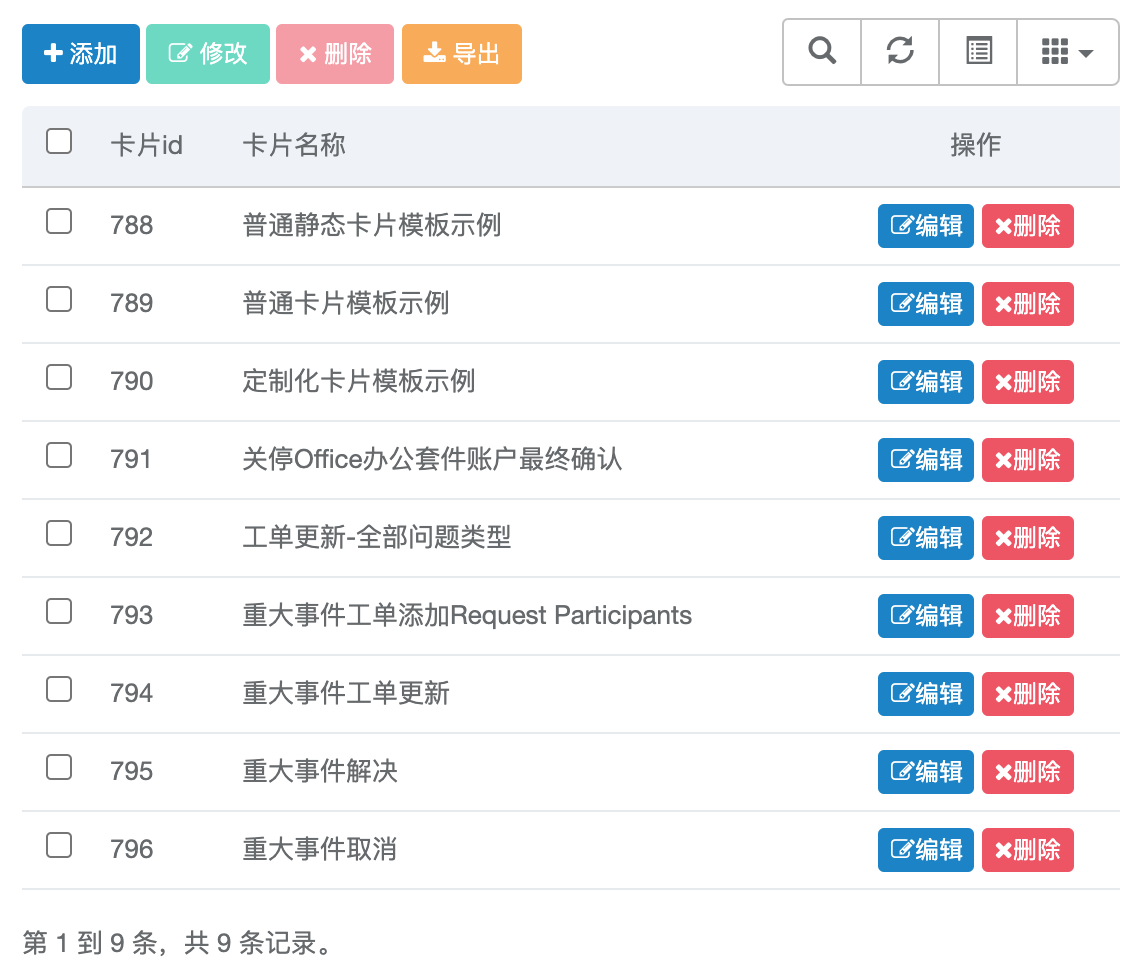This screenshot has width=1132, height=978.
Task: Edit card 789 with 编辑 button
Action: tap(925, 304)
